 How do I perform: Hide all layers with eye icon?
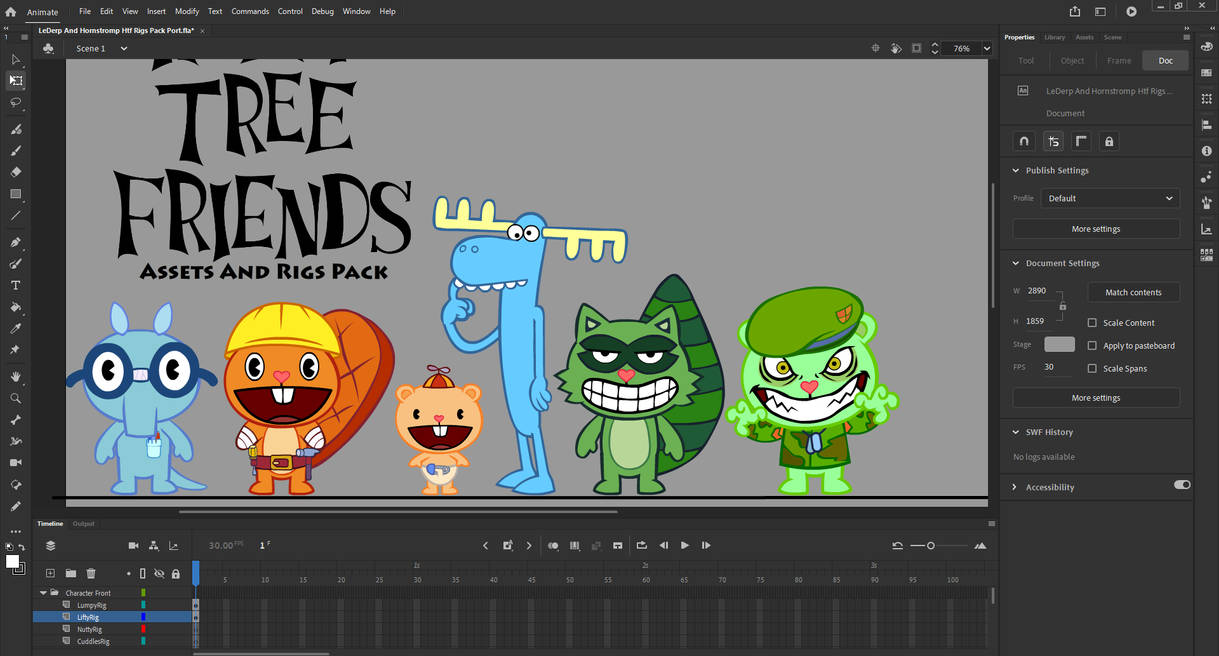pyautogui.click(x=159, y=574)
